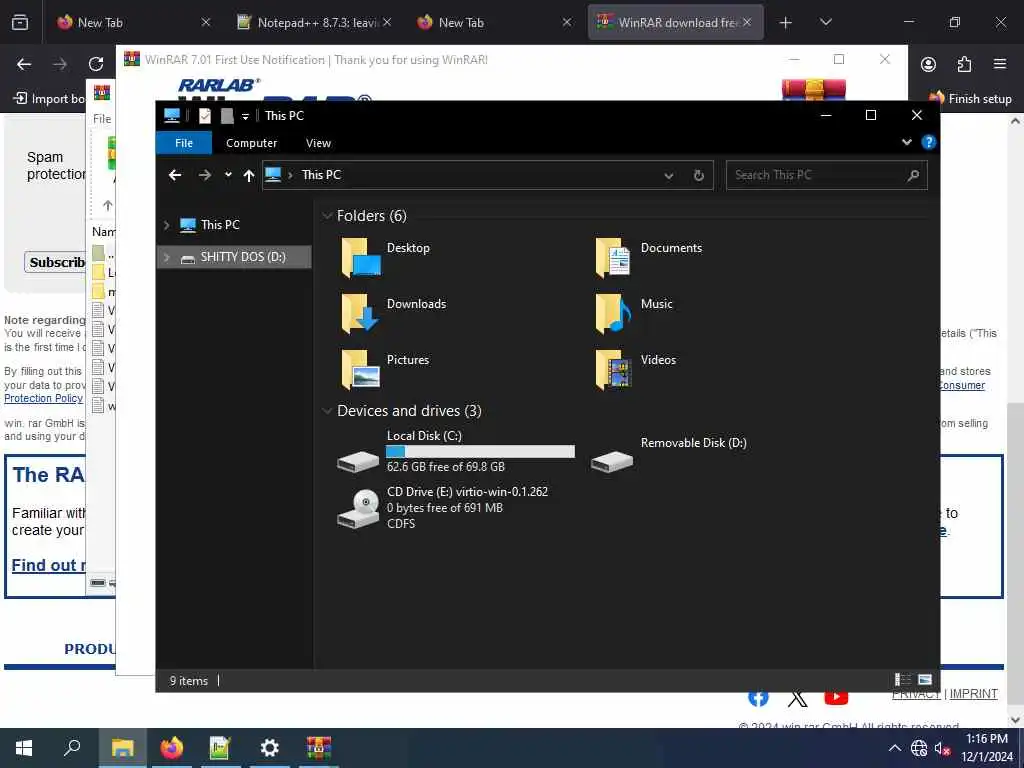Viewport: 1024px width, 768px height.
Task: Open the Downloads folder icon
Action: (x=360, y=313)
